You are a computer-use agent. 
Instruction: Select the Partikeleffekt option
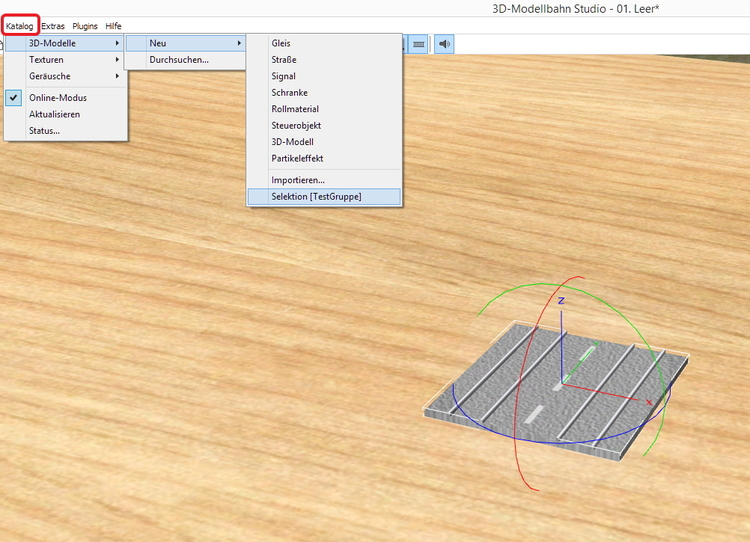point(297,158)
